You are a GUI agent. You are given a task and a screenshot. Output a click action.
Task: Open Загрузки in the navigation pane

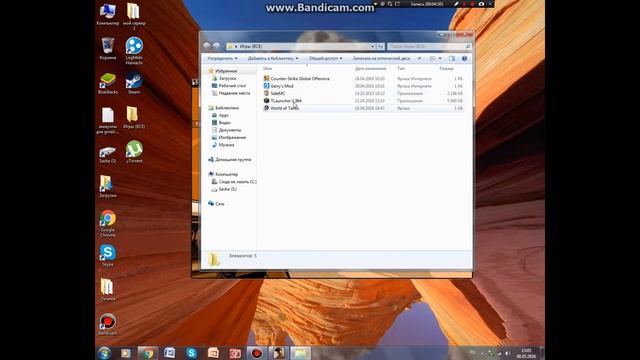coord(224,78)
